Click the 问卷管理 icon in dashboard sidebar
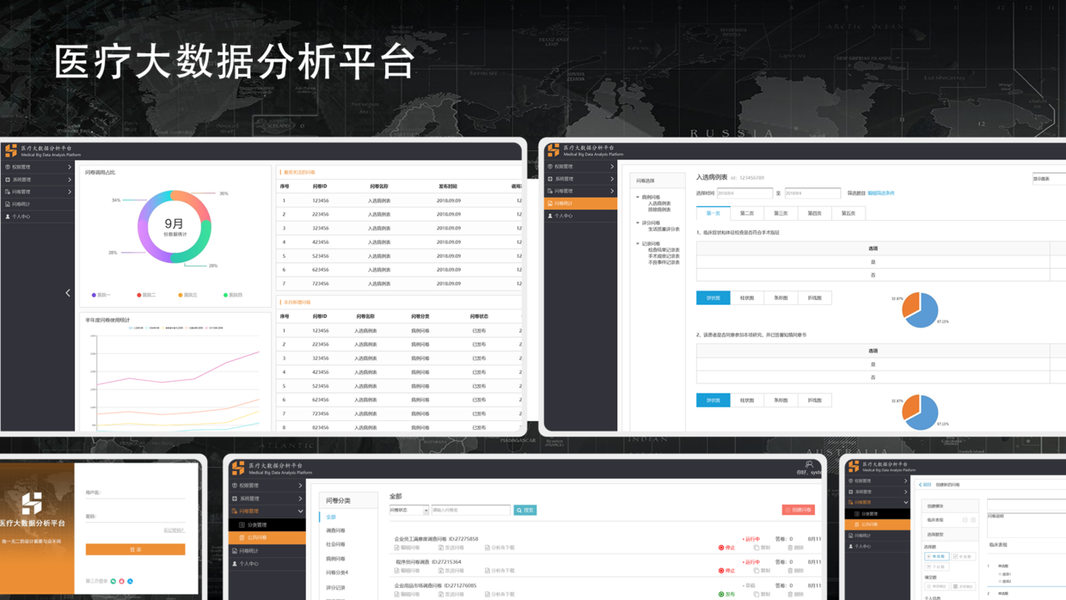 click(x=8, y=192)
